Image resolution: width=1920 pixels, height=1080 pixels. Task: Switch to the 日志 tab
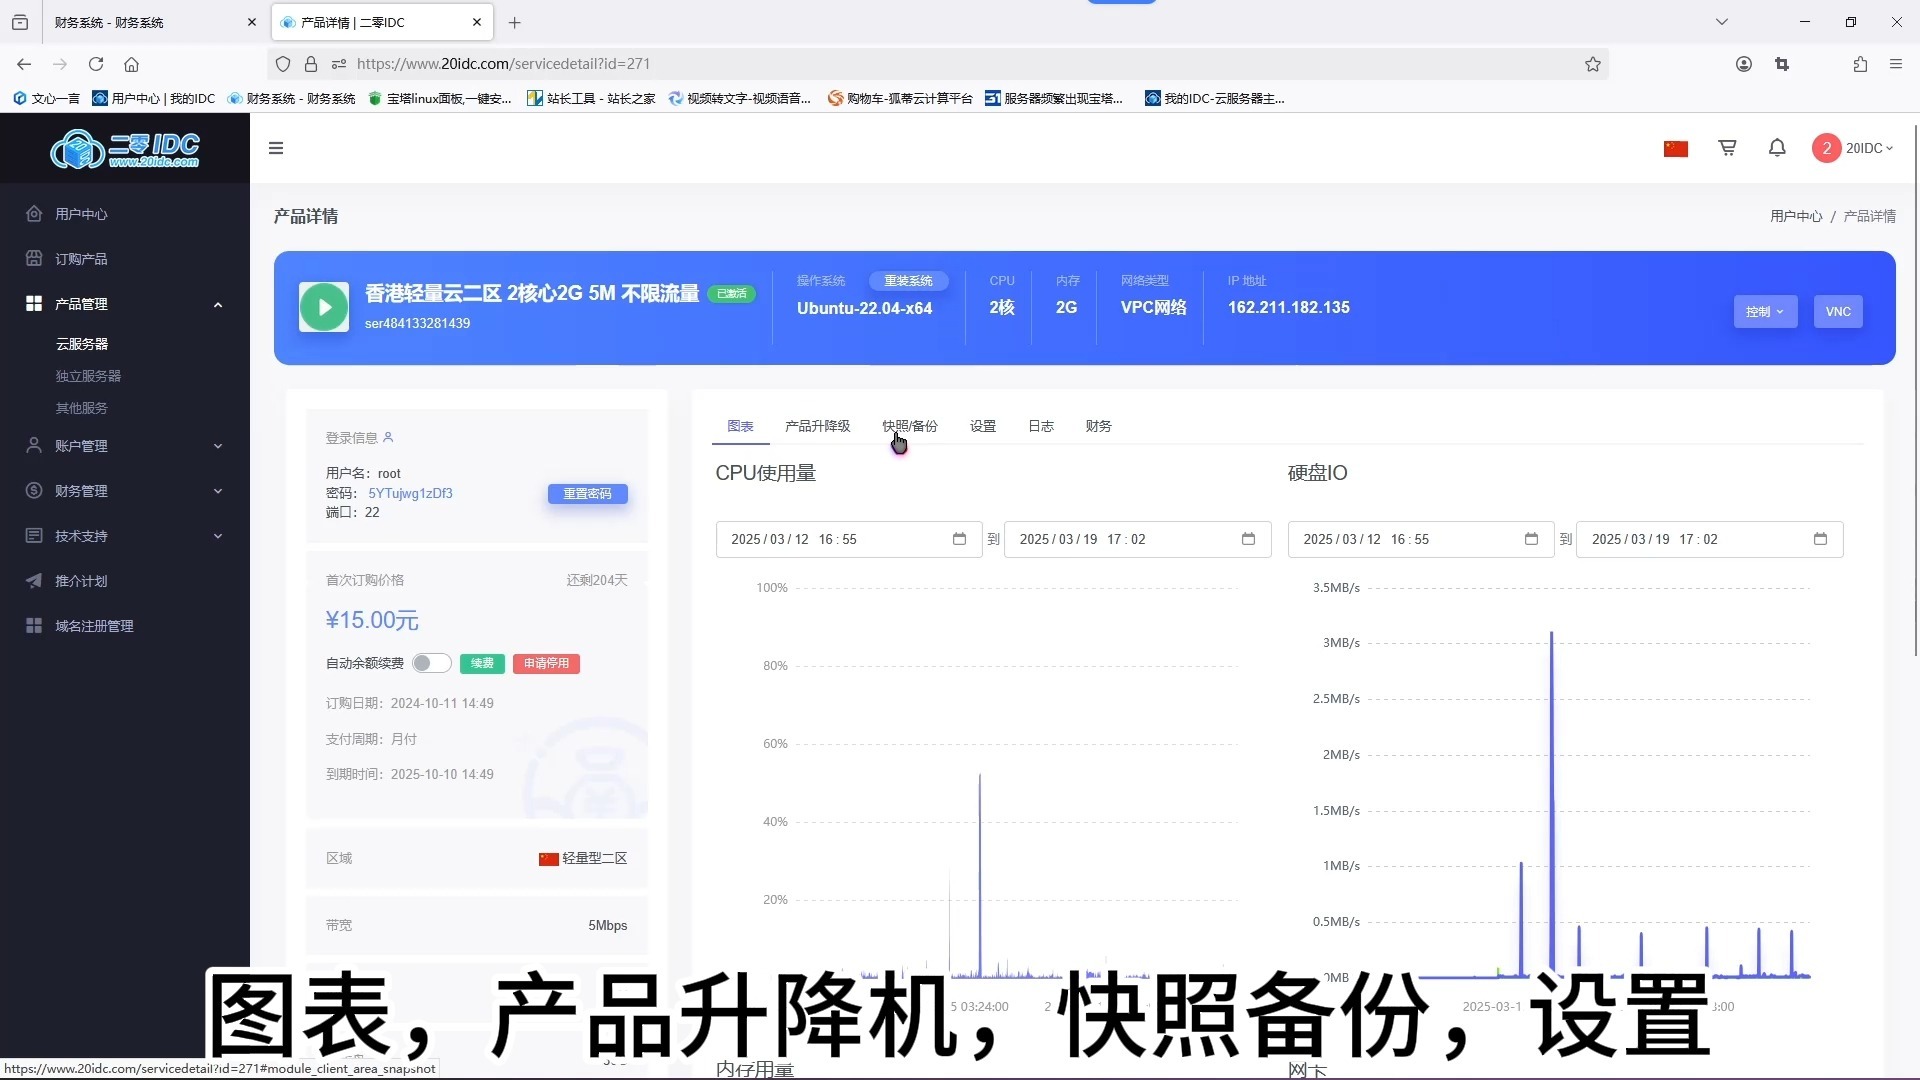[1041, 426]
